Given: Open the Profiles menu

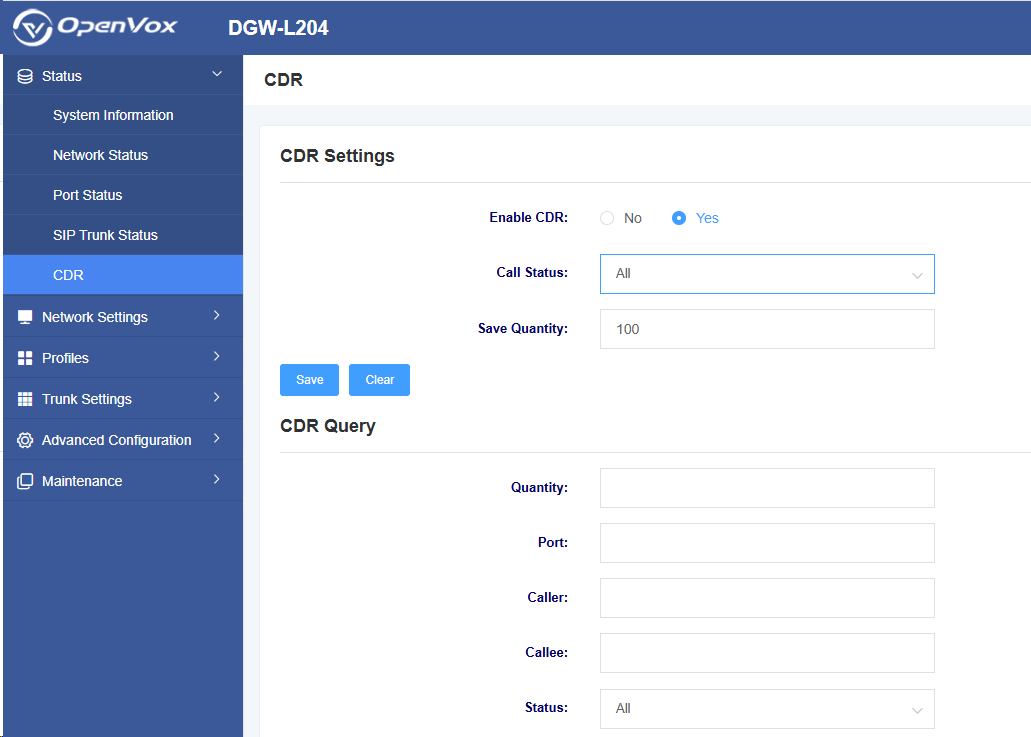Looking at the screenshot, I should coord(123,358).
